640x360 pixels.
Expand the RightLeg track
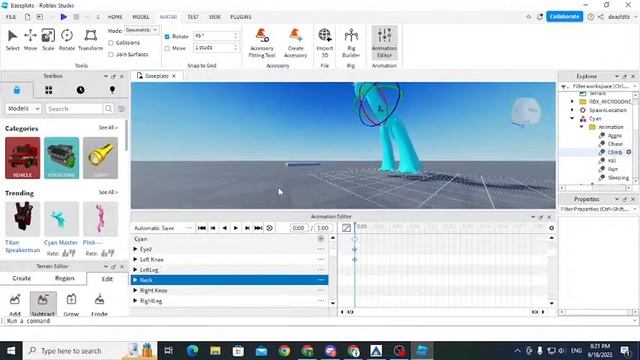click(x=135, y=301)
